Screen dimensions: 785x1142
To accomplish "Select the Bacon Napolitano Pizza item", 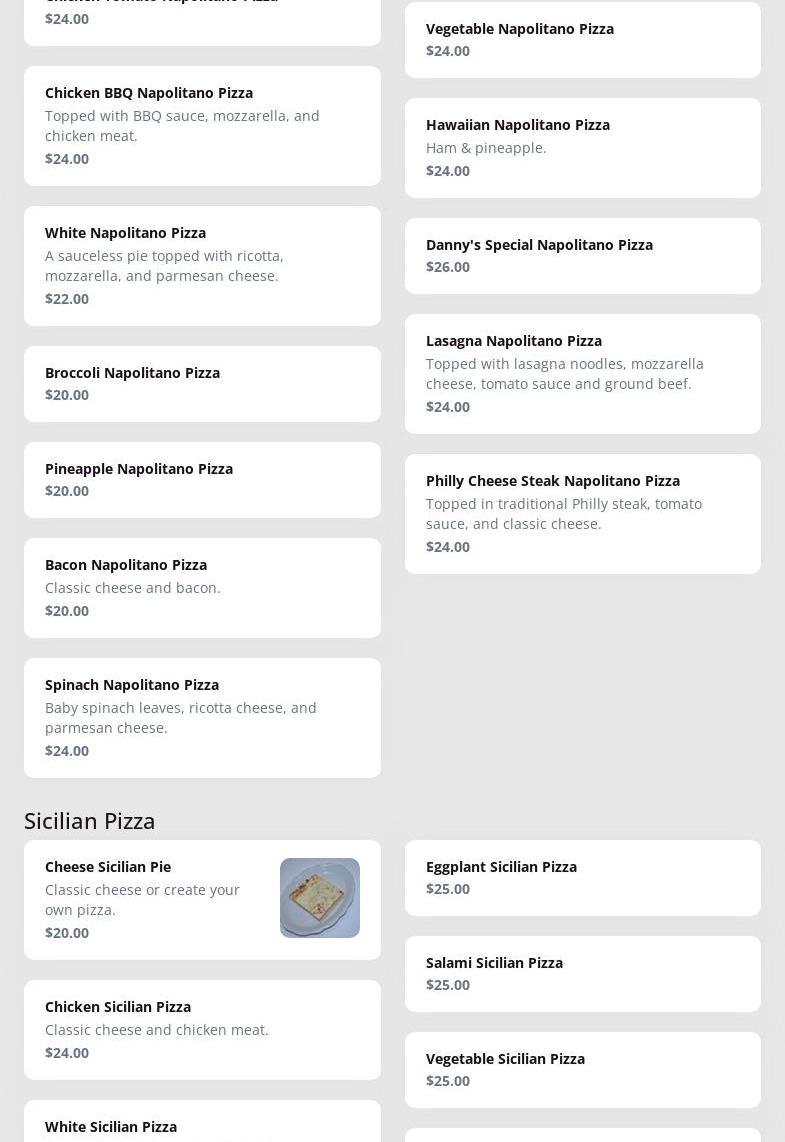I will 202,588.
